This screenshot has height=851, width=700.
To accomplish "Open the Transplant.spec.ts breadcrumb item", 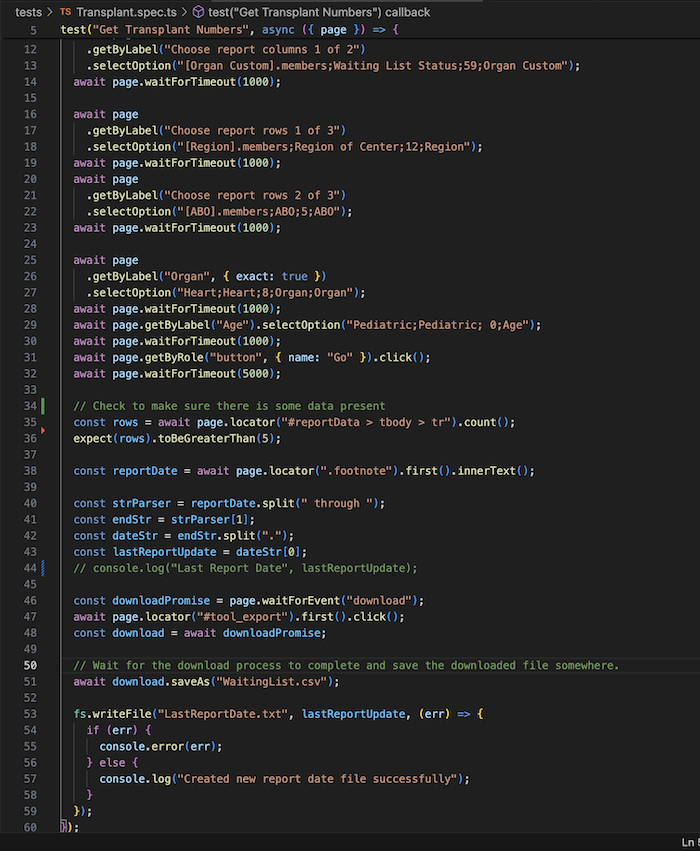I will [x=126, y=12].
